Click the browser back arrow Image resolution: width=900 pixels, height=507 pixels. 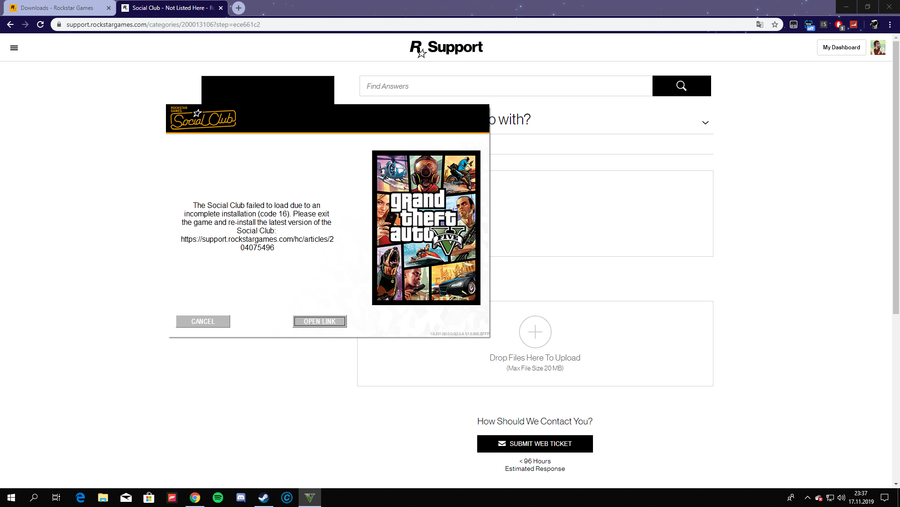pos(10,24)
